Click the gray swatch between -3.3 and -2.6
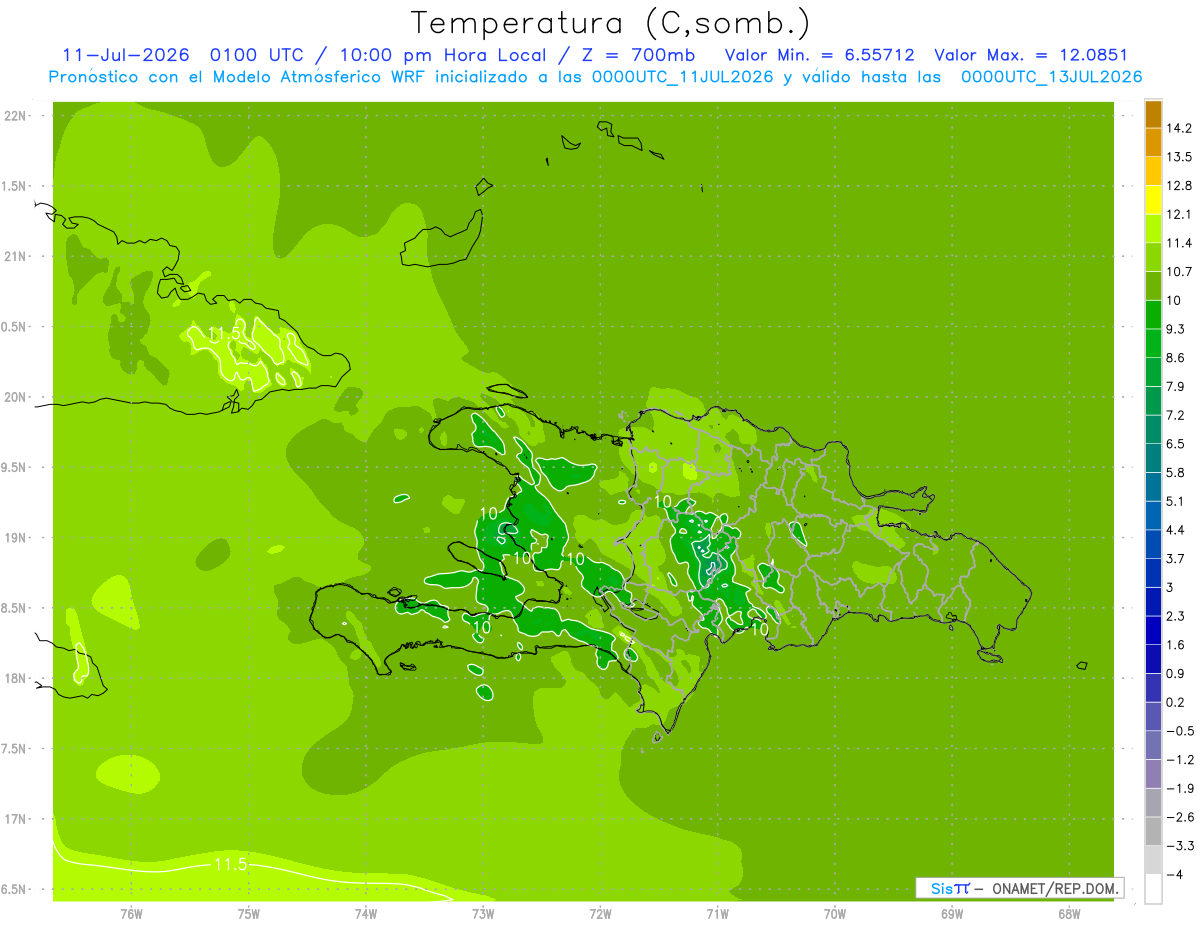This screenshot has width=1200, height=927. 1153,831
